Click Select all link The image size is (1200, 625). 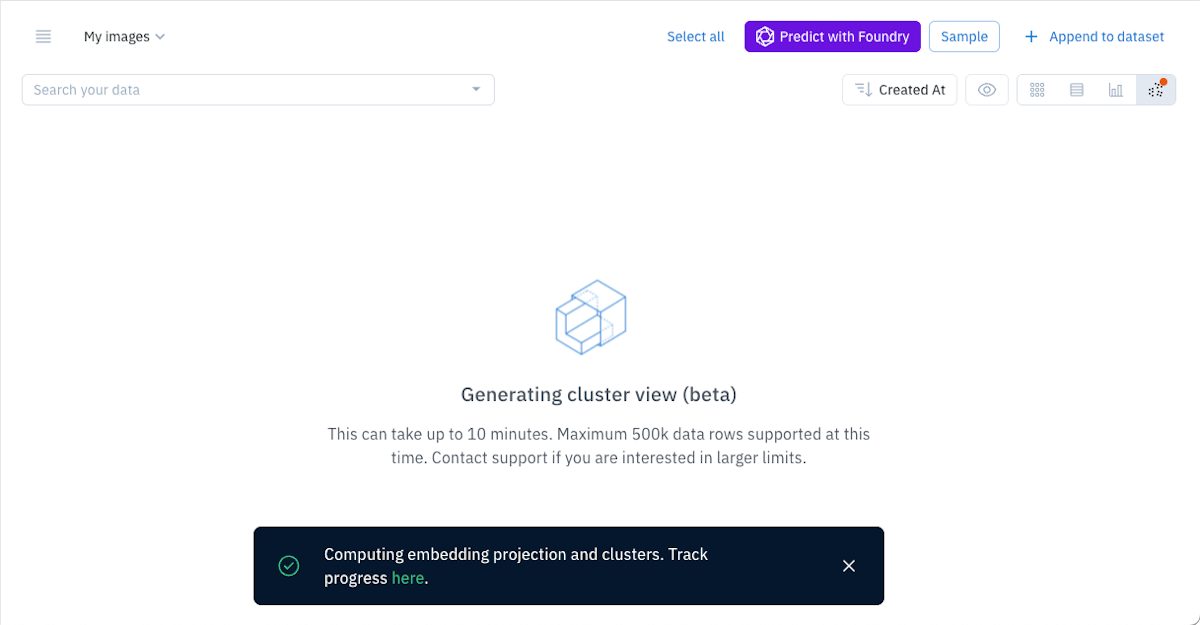[x=696, y=37]
